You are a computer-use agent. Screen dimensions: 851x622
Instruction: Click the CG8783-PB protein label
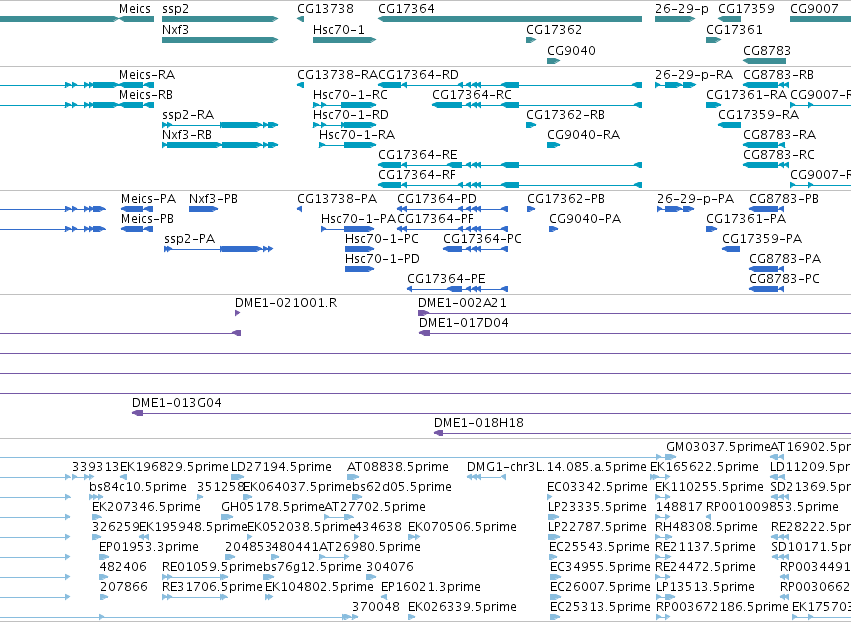784,199
